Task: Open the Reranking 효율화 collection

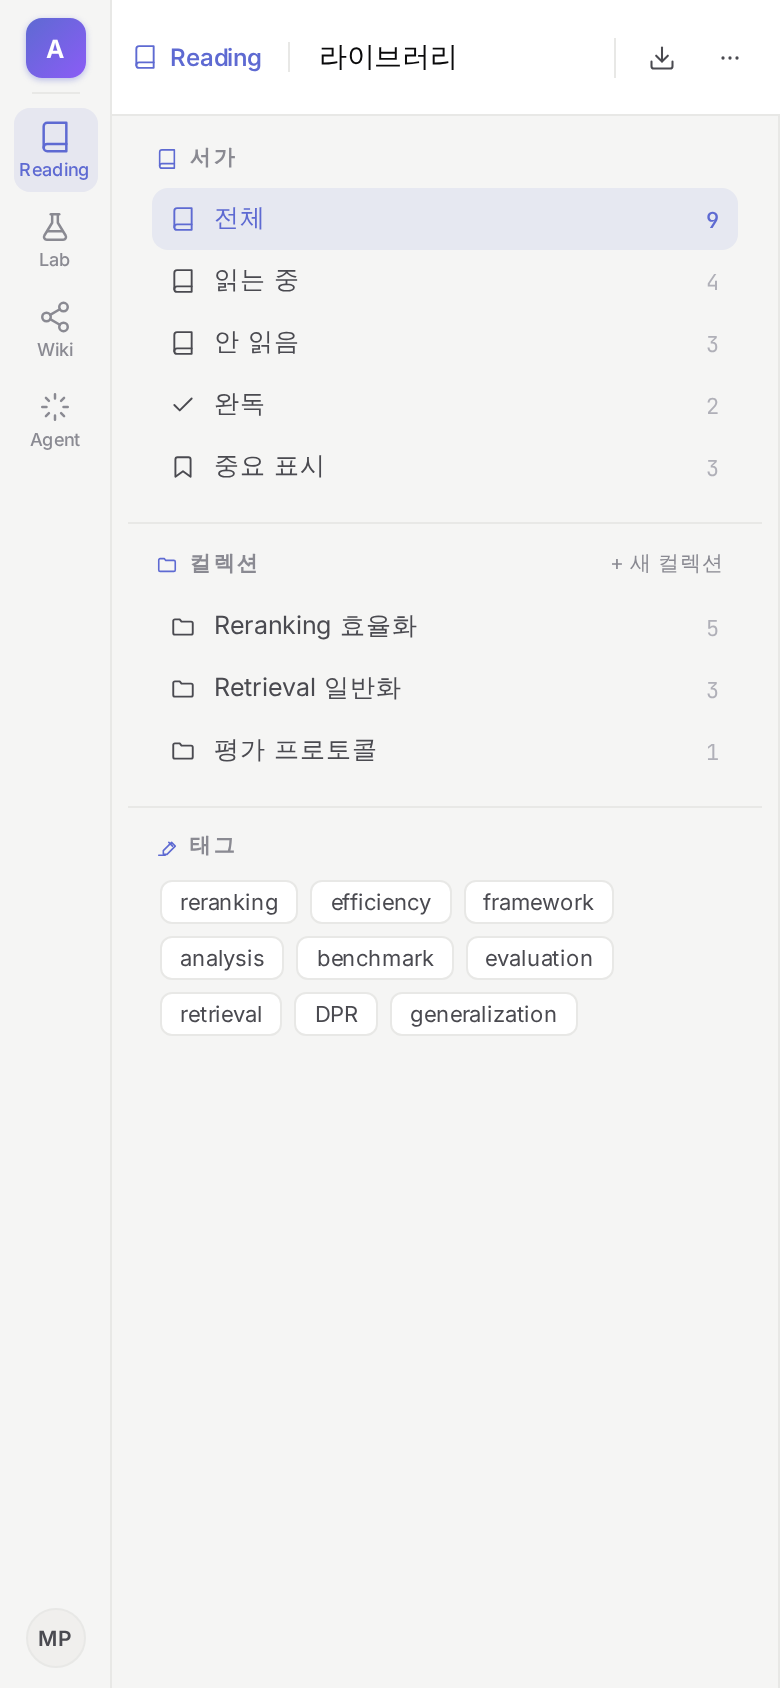Action: pos(445,627)
